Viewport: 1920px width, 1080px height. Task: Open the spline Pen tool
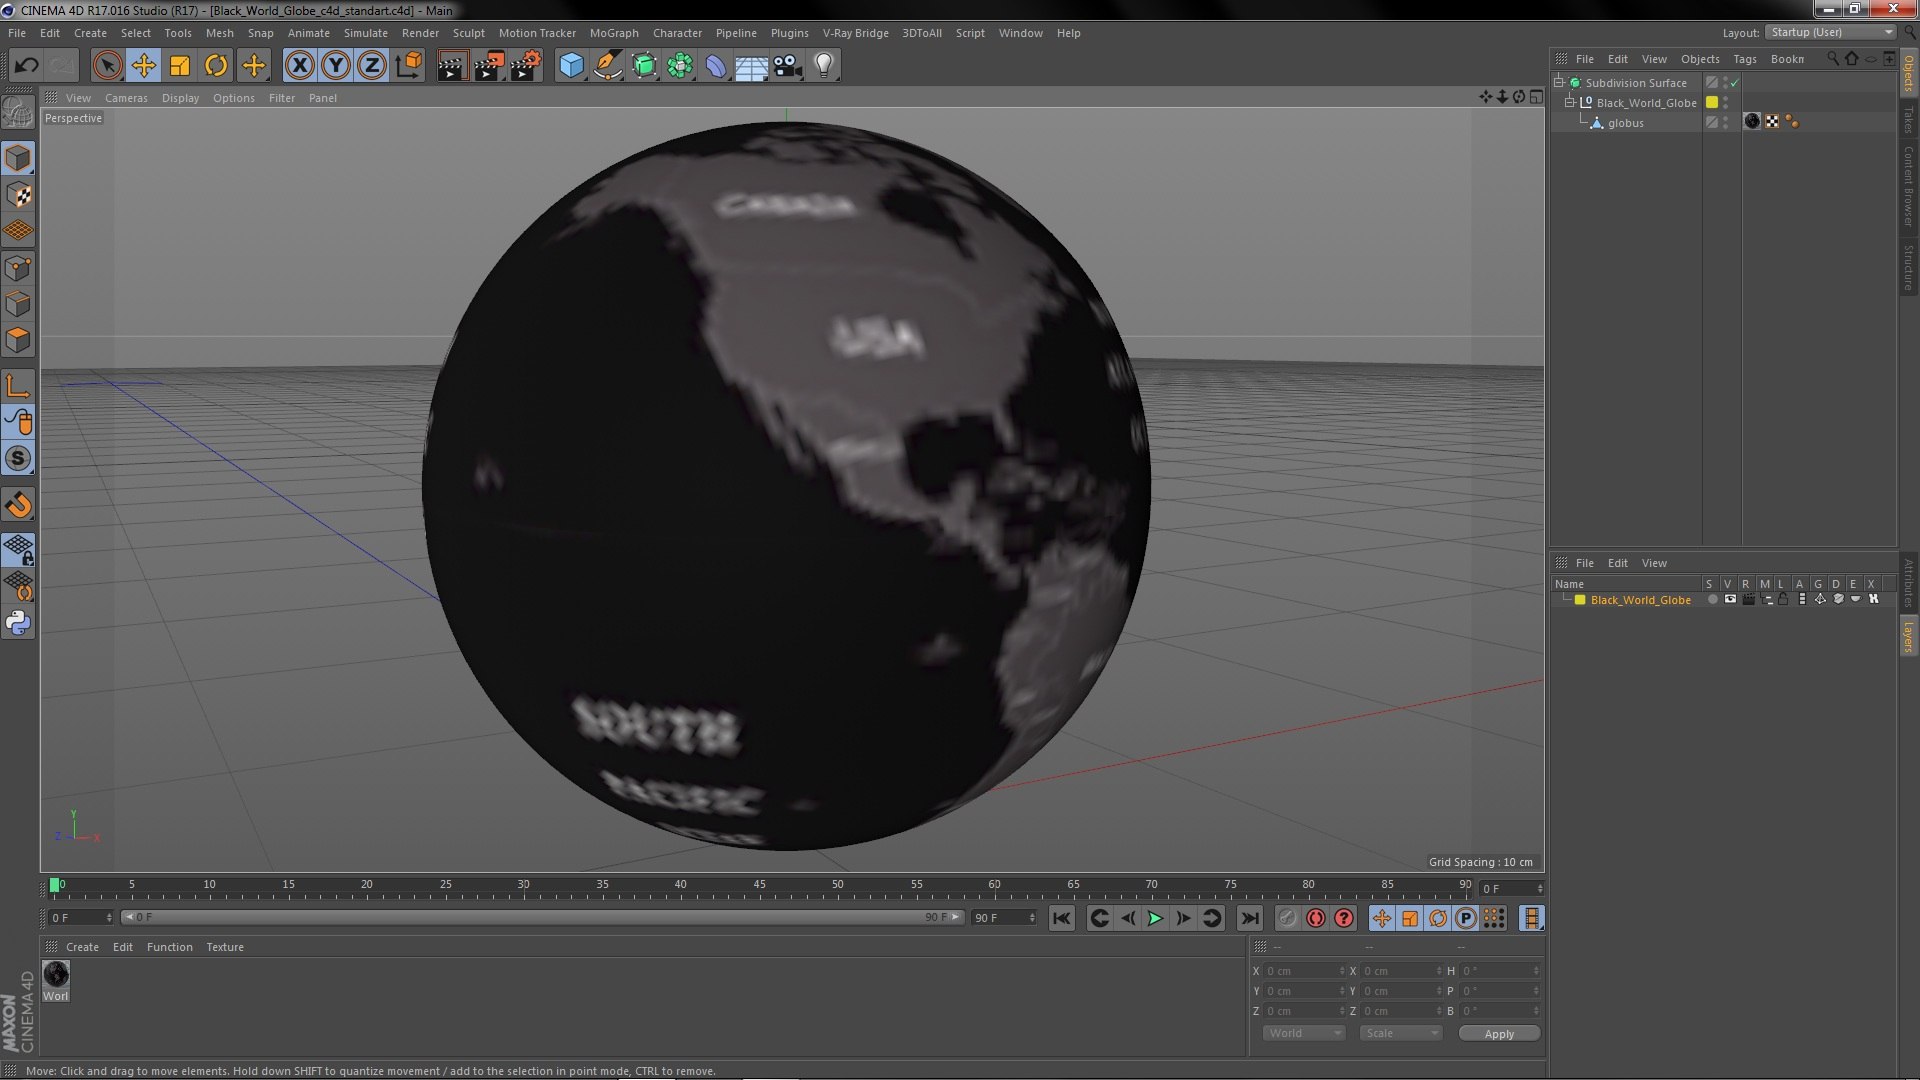click(x=607, y=66)
